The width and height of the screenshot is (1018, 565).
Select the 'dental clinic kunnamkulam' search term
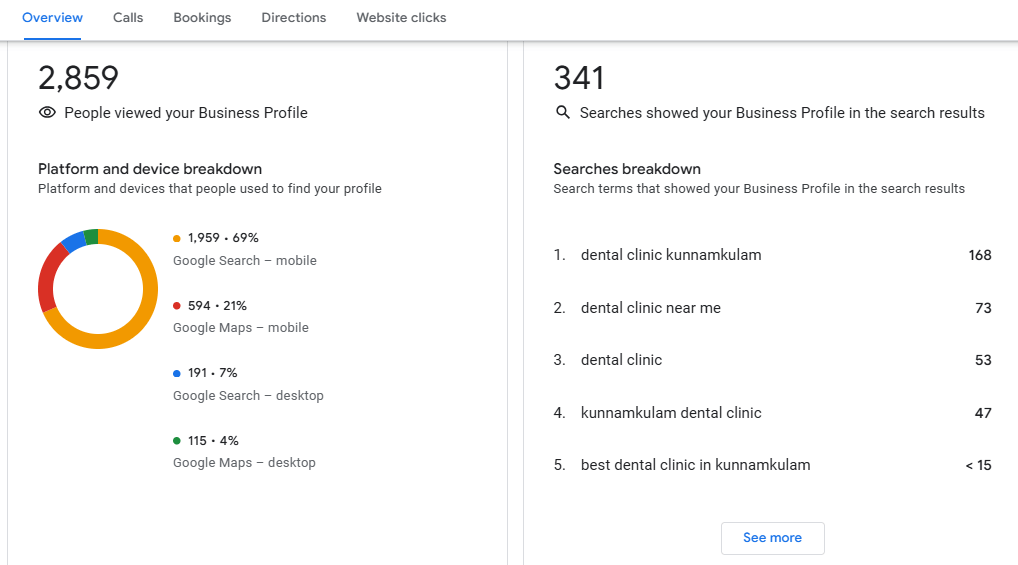click(670, 255)
